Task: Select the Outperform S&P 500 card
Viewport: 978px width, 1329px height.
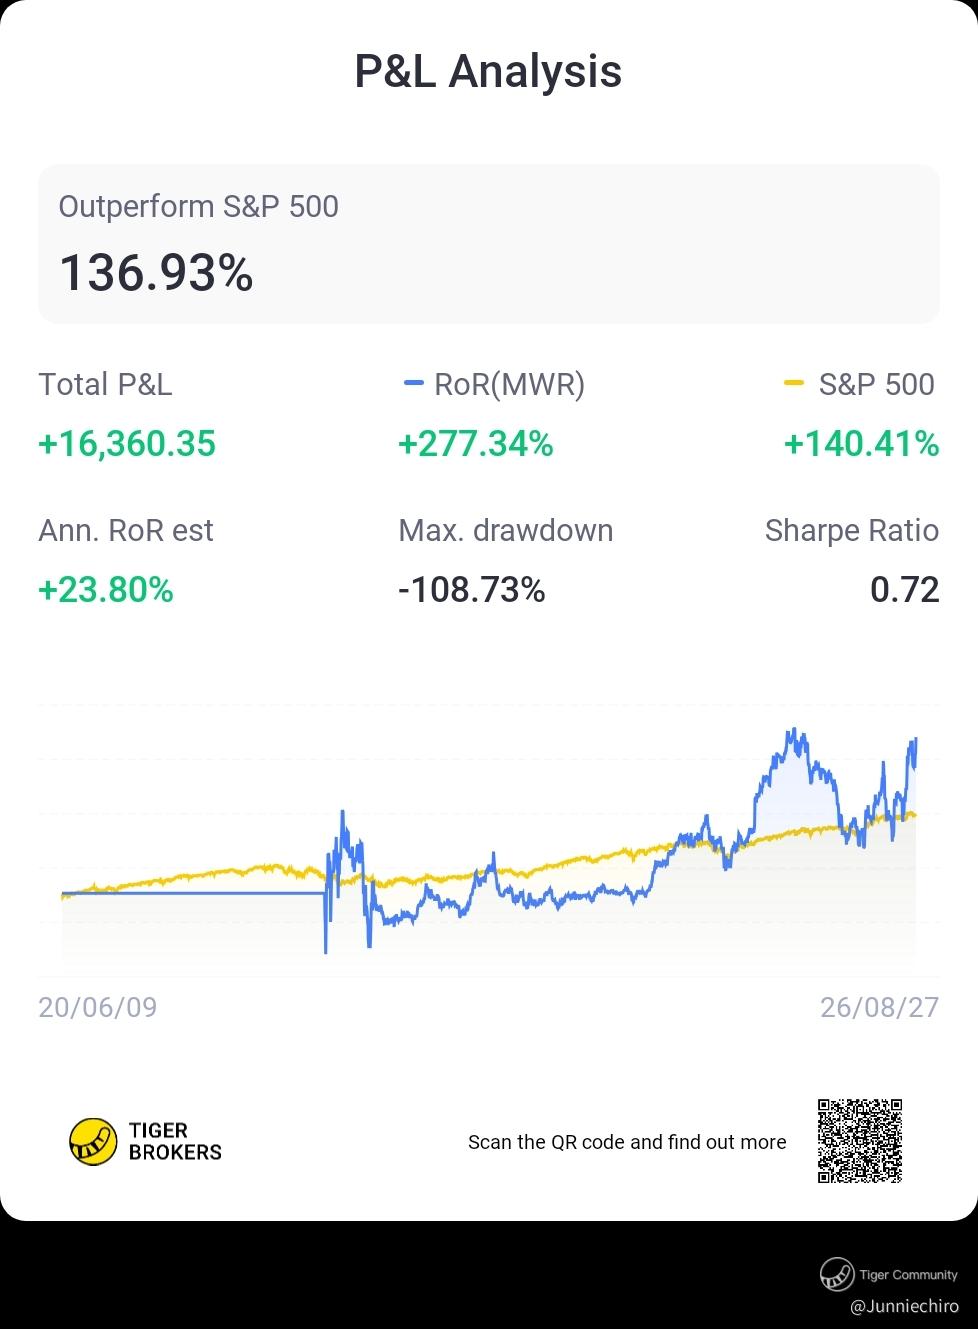Action: tap(488, 244)
